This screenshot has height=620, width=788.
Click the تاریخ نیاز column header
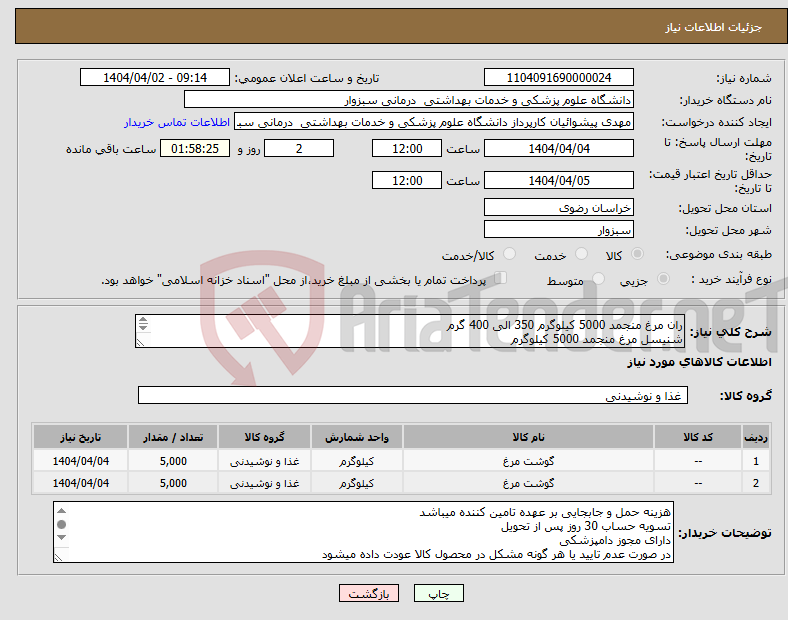pos(80,437)
